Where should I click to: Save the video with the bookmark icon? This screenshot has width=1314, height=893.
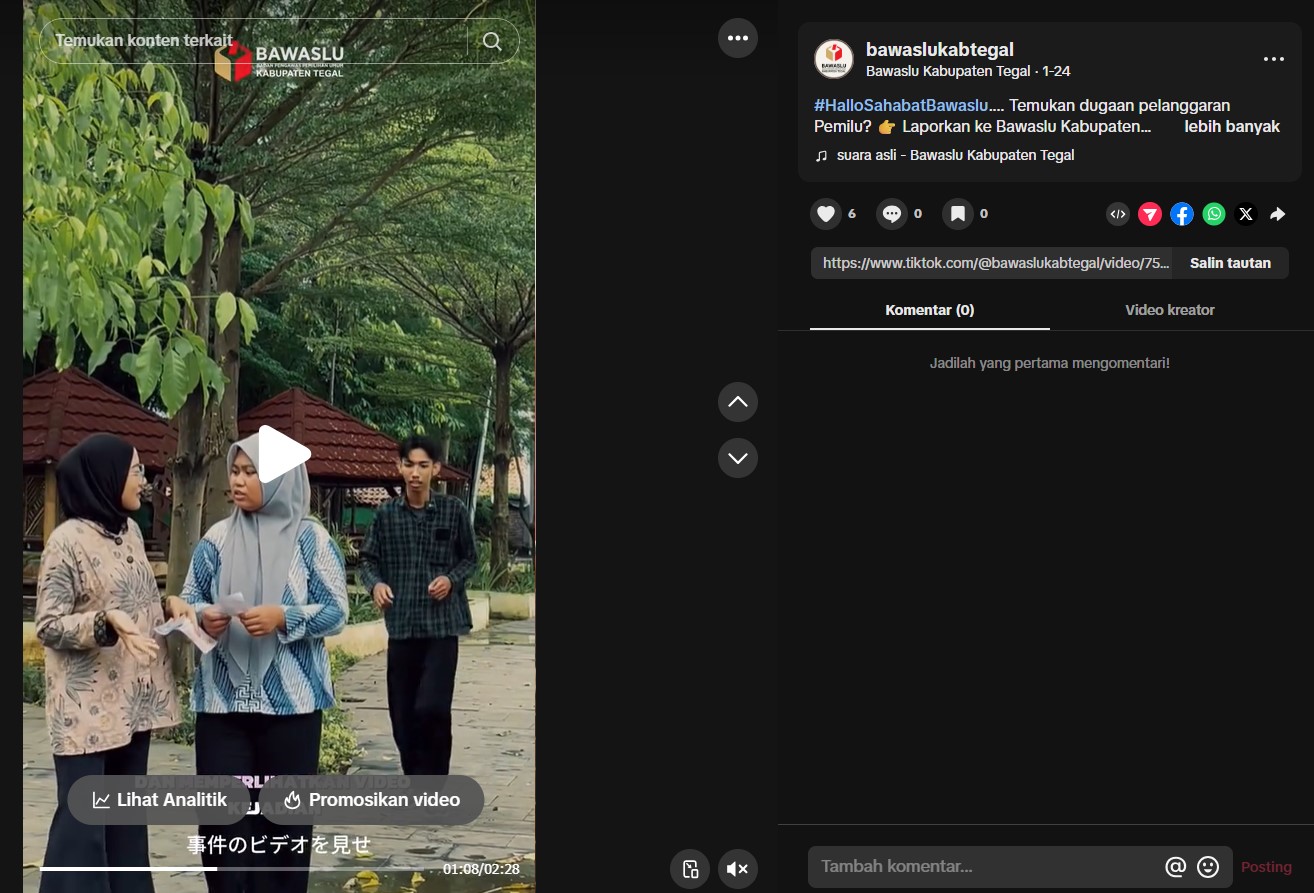coord(957,213)
